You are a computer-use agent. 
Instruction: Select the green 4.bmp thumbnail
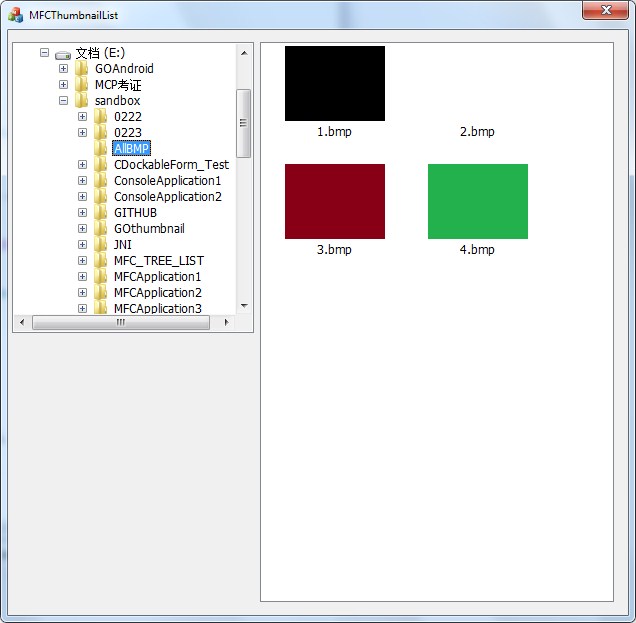[478, 201]
